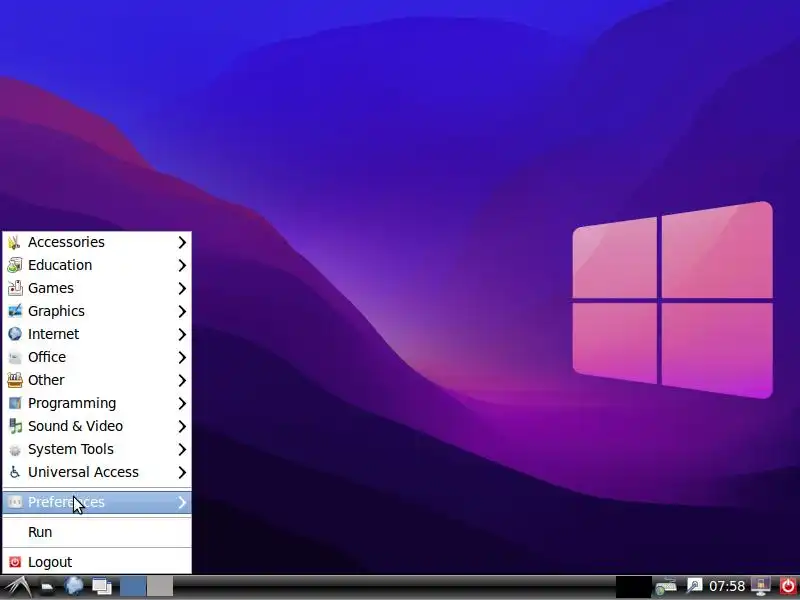Image resolution: width=800 pixels, height=600 pixels.
Task: Open the Office menu category
Action: coord(97,357)
